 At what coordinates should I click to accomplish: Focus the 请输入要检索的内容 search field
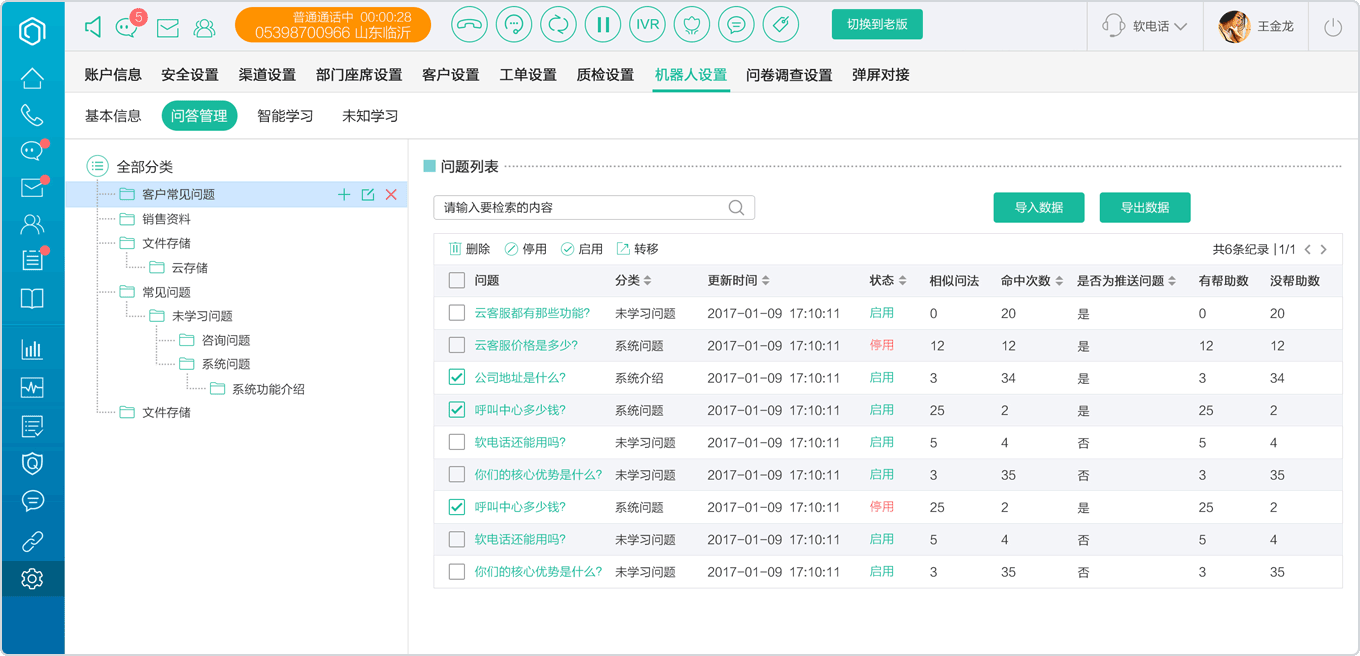click(594, 208)
